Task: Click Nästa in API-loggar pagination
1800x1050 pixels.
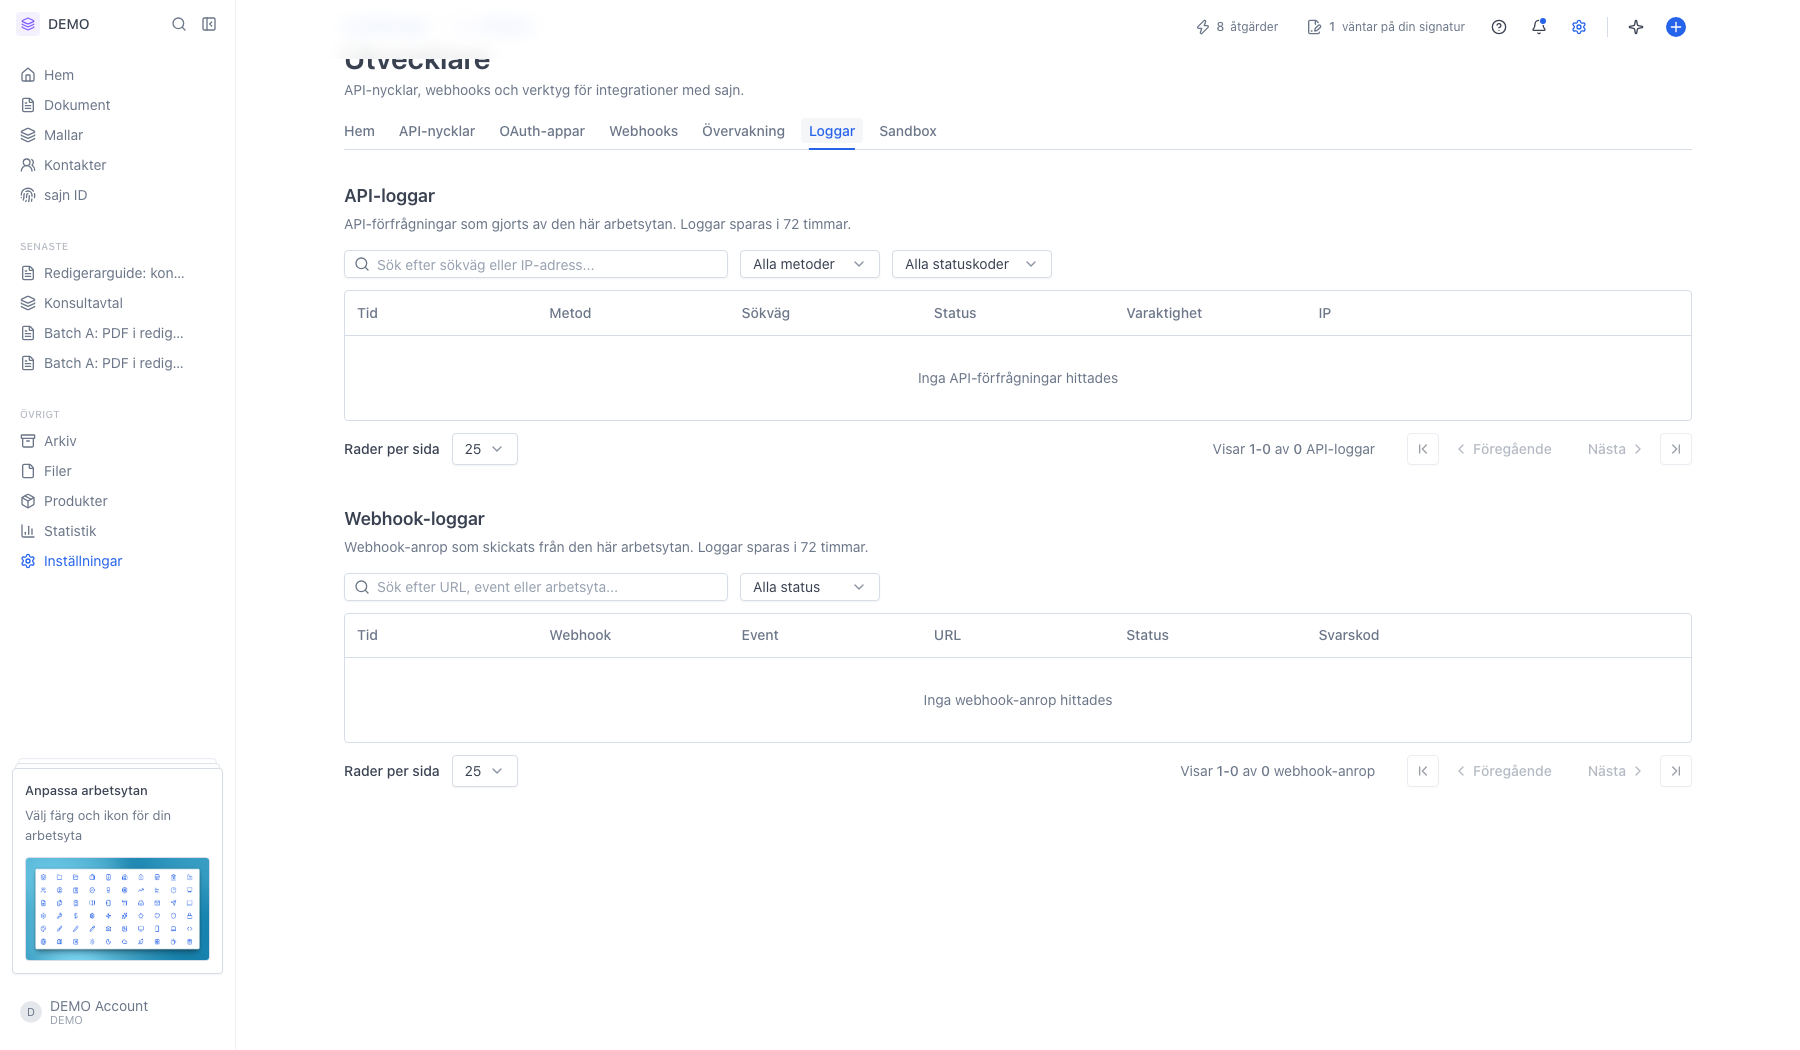Action: [1614, 449]
